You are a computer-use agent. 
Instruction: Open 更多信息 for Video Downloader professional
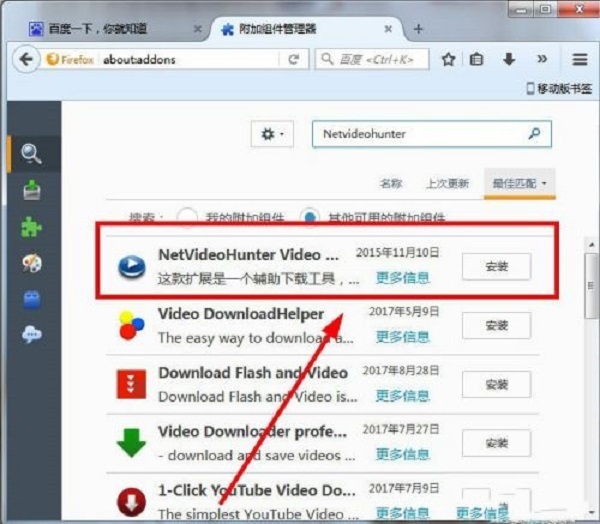pos(403,455)
